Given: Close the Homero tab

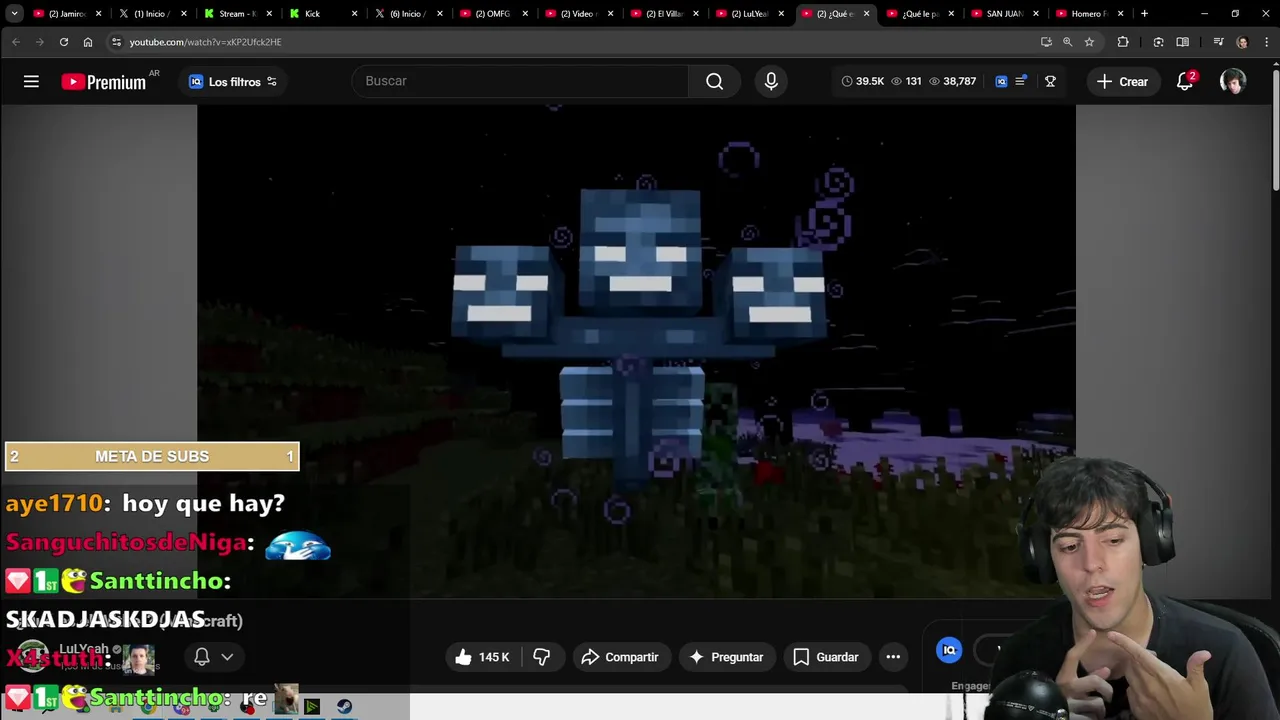Looking at the screenshot, I should click(1121, 14).
